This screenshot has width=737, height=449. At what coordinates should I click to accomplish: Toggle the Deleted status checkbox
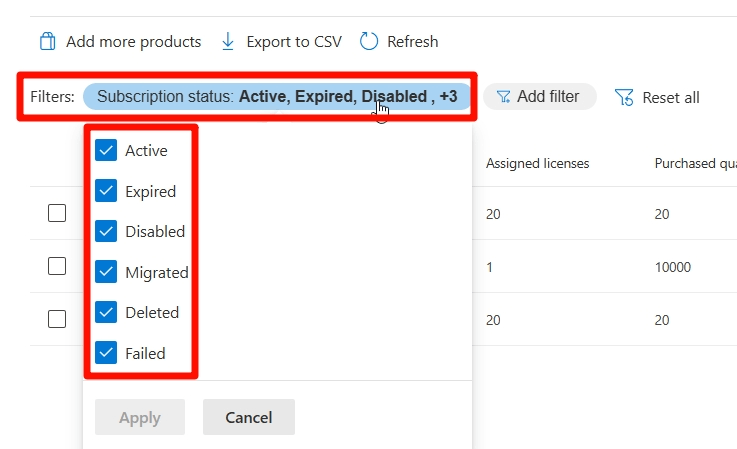pyautogui.click(x=106, y=312)
